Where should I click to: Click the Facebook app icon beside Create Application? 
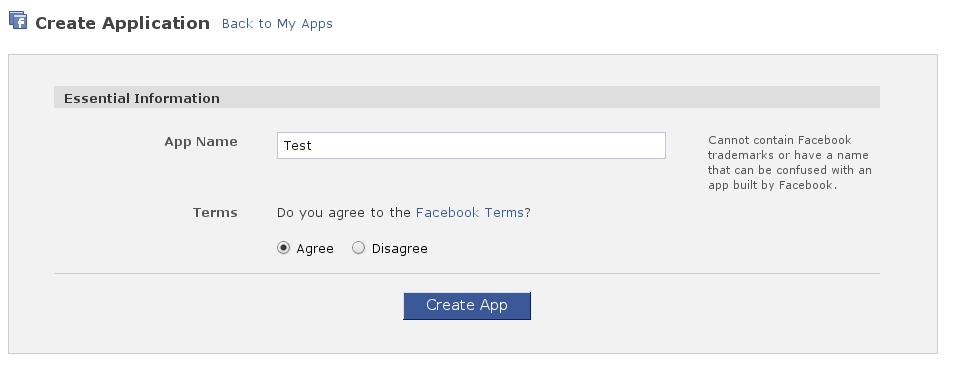coord(18,20)
